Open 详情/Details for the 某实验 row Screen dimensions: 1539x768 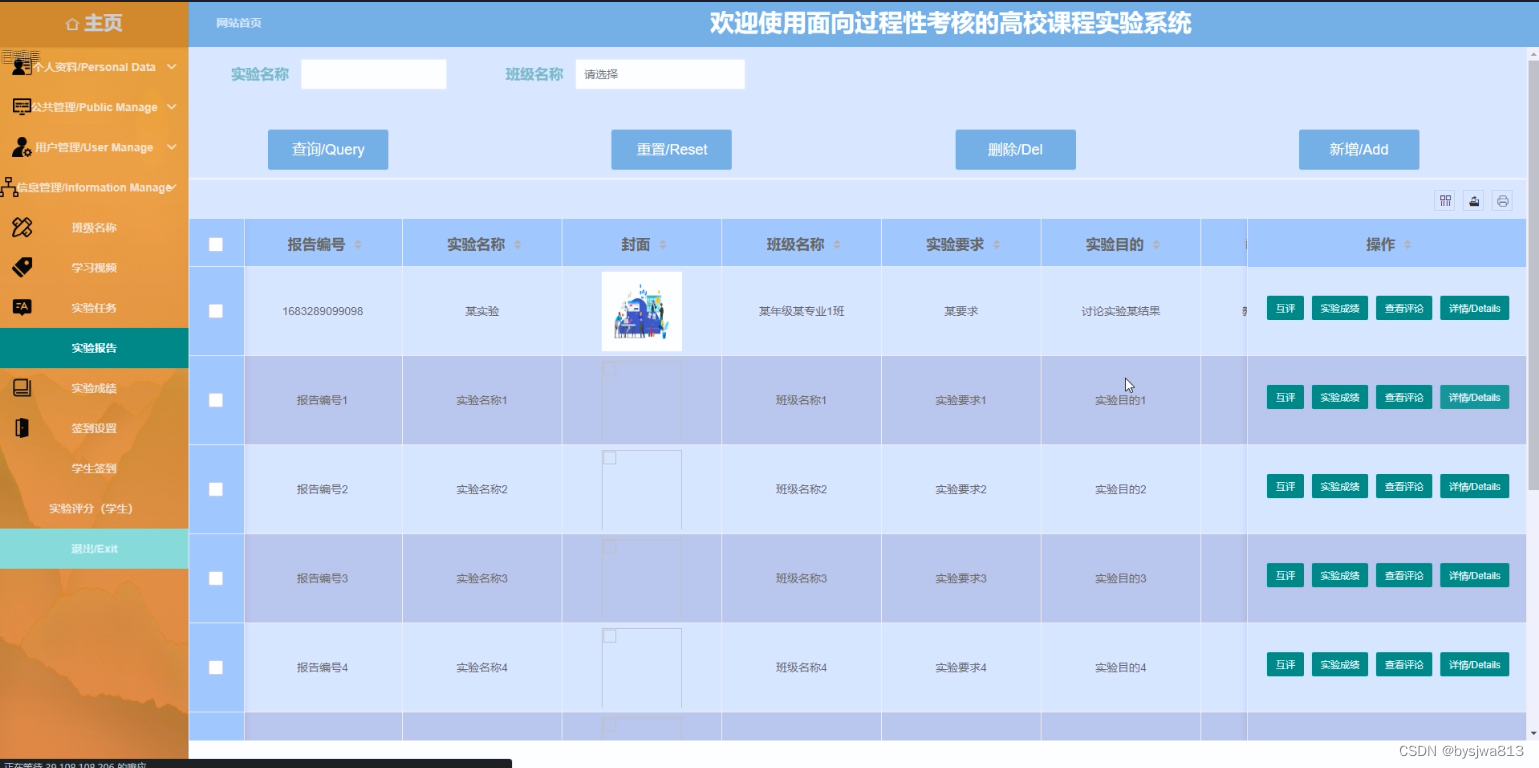[x=1474, y=308]
